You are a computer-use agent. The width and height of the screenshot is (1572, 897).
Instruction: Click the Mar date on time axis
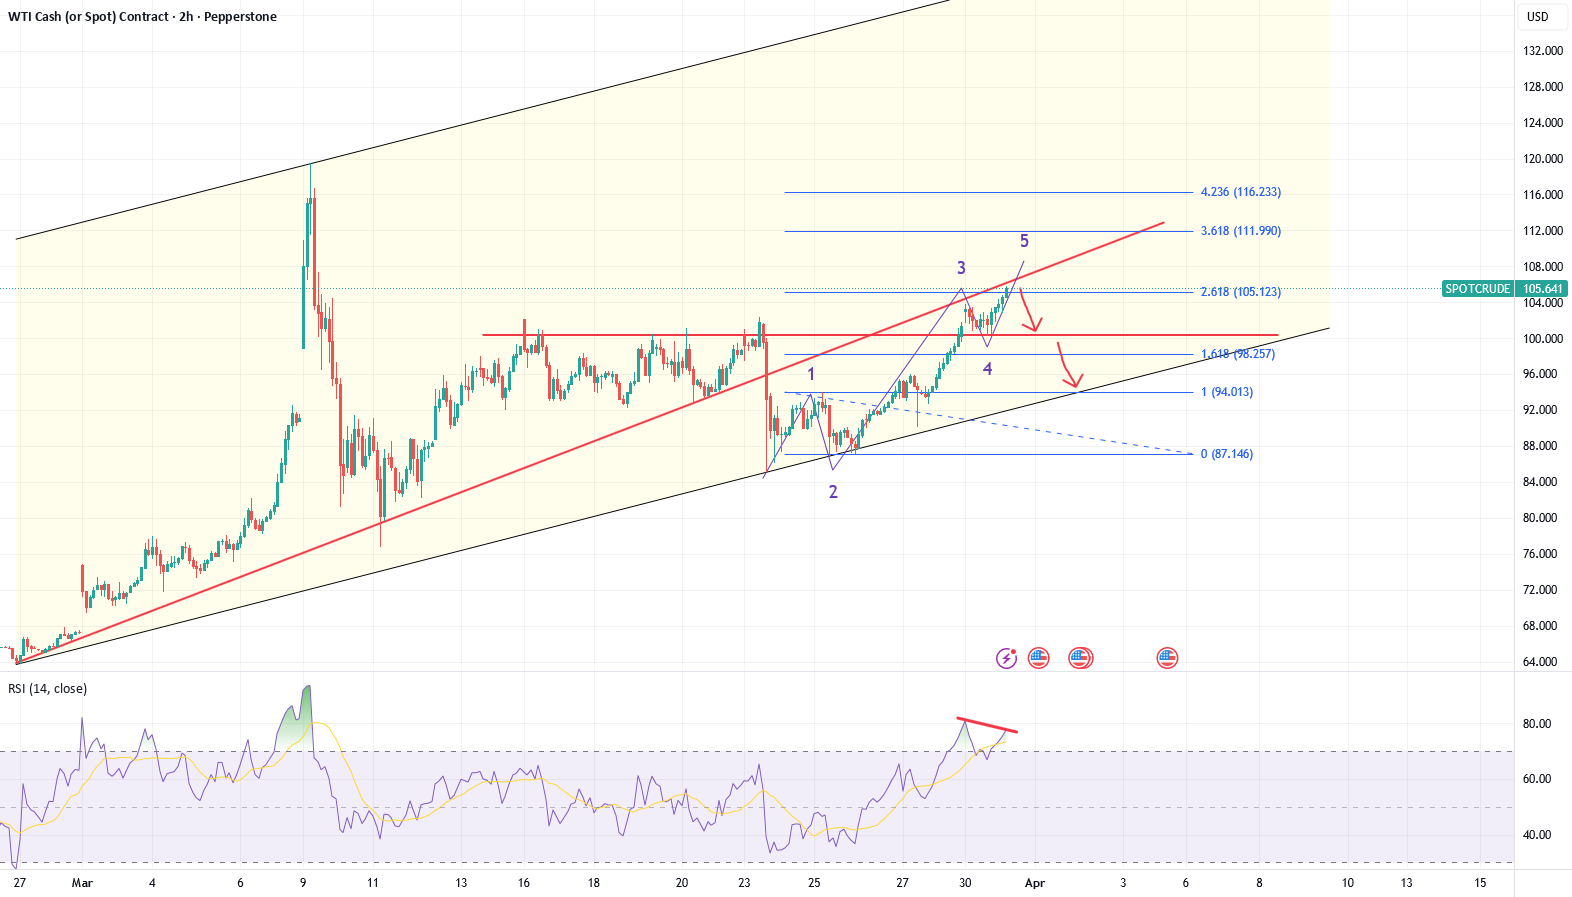[x=83, y=883]
